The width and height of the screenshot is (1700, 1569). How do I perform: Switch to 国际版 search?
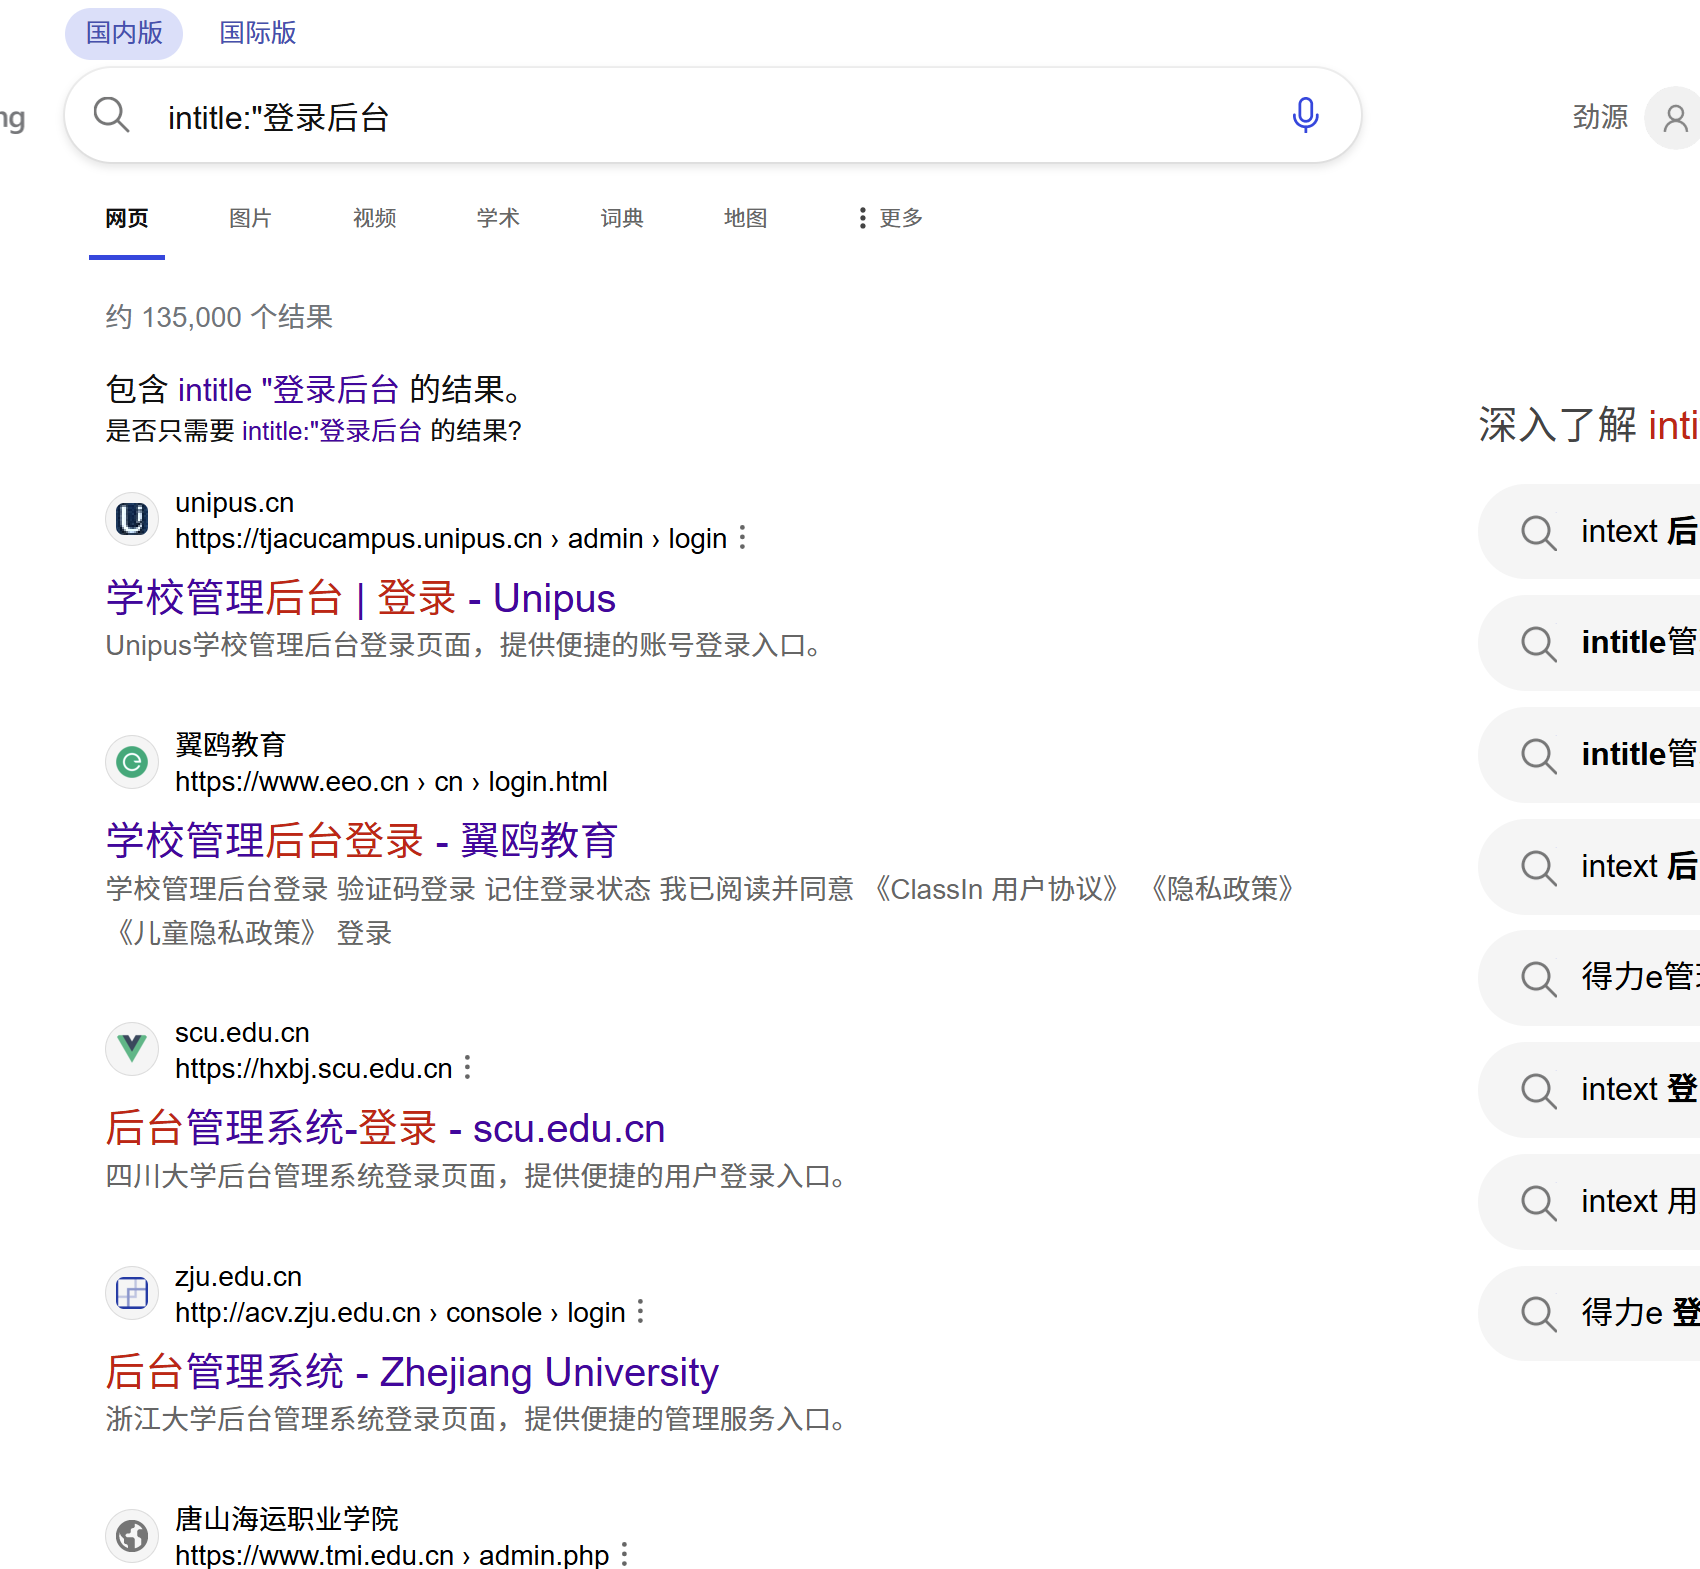pyautogui.click(x=258, y=33)
